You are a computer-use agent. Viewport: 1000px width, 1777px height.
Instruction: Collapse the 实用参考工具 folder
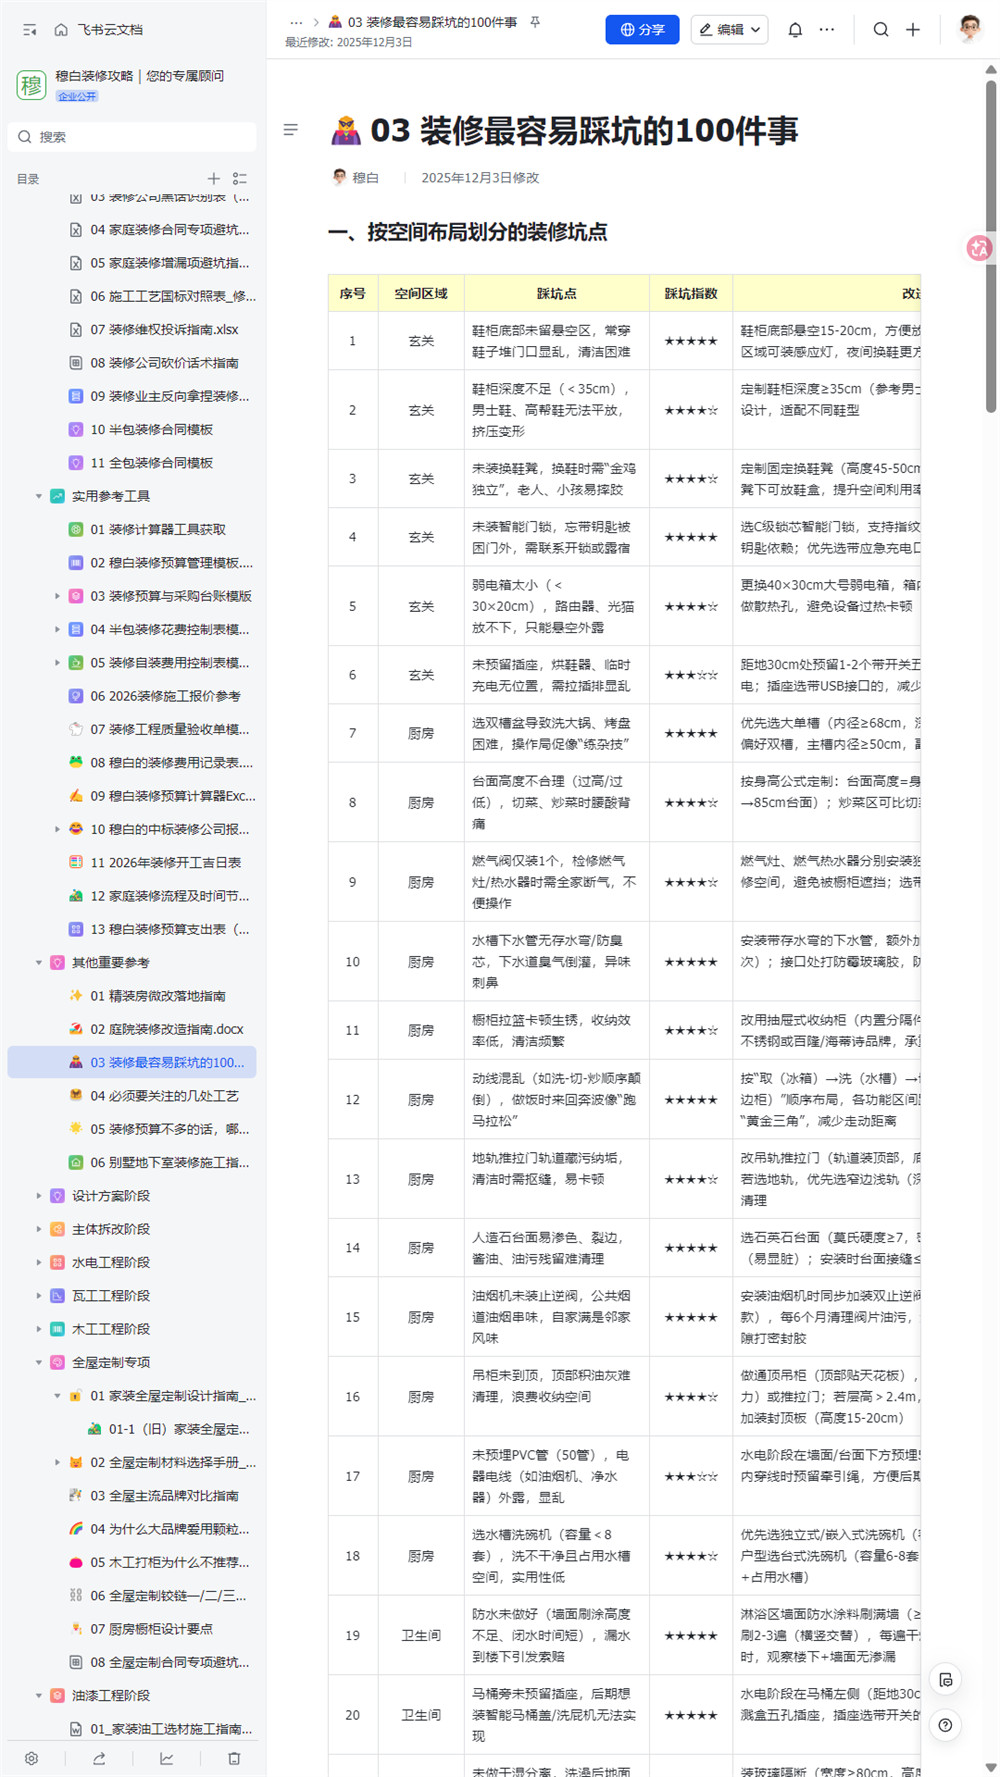pyautogui.click(x=39, y=496)
